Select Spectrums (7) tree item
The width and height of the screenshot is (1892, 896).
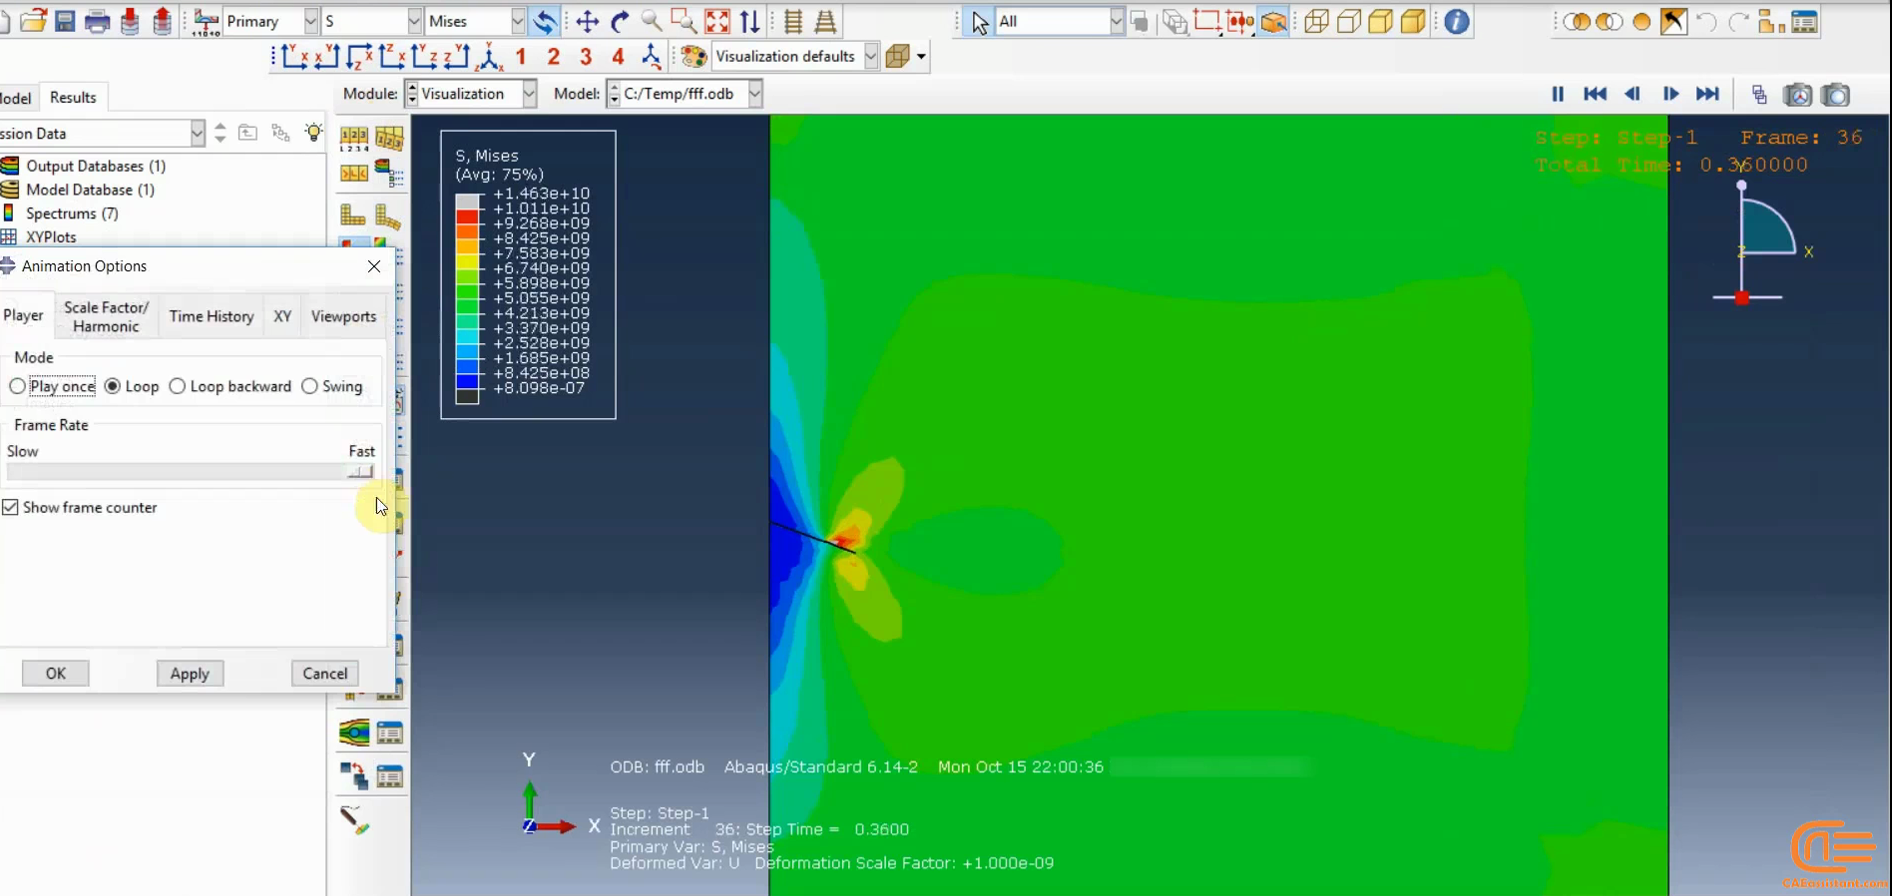pos(72,214)
